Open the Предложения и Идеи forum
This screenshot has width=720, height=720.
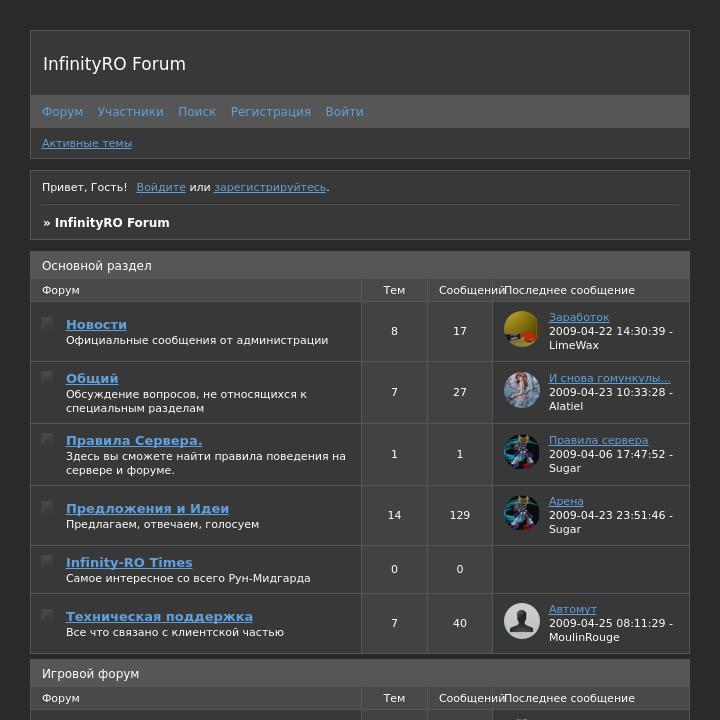pyautogui.click(x=147, y=508)
